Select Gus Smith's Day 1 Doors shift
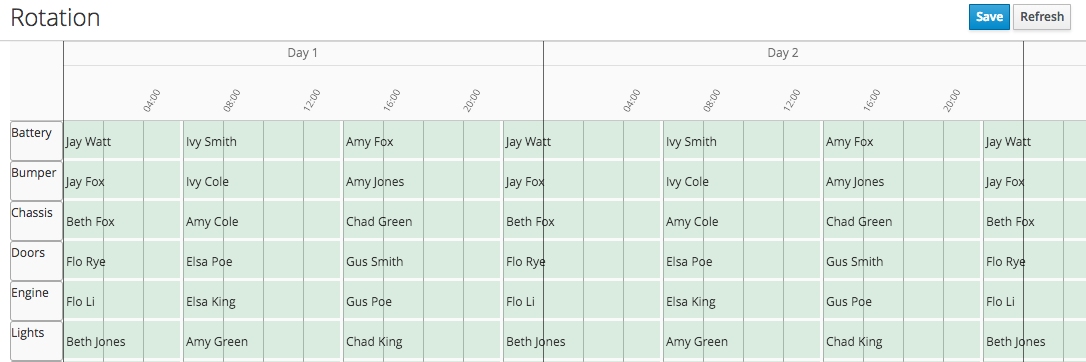The height and width of the screenshot is (362, 1086). (422, 261)
